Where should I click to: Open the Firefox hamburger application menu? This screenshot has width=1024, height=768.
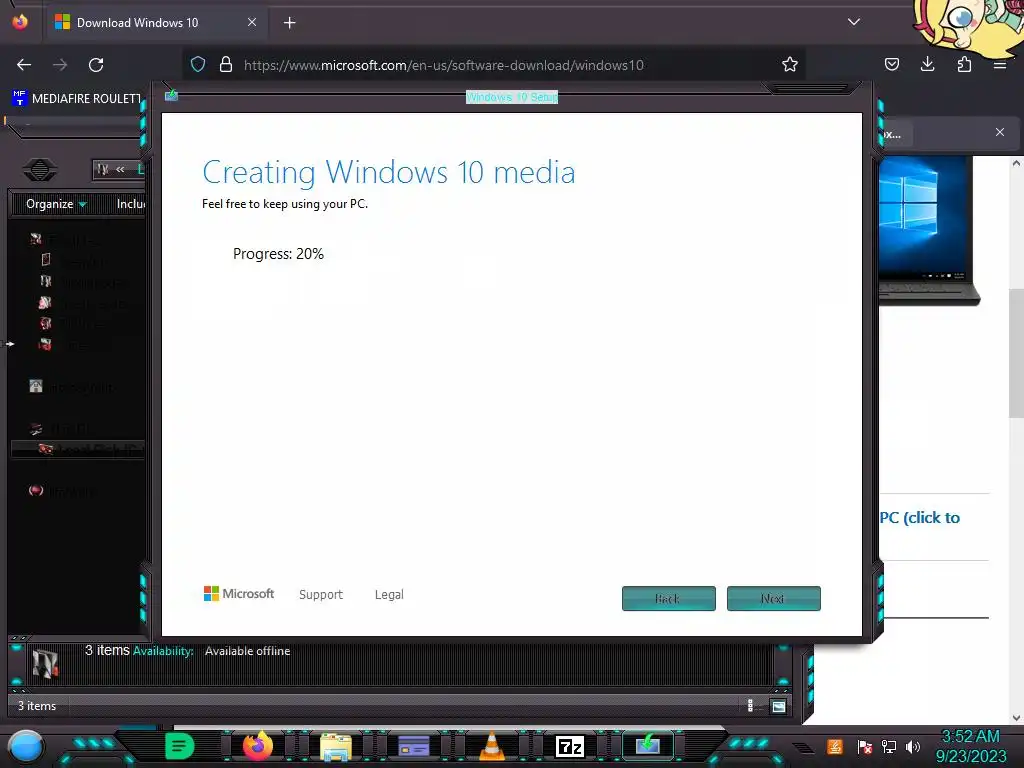click(1000, 65)
